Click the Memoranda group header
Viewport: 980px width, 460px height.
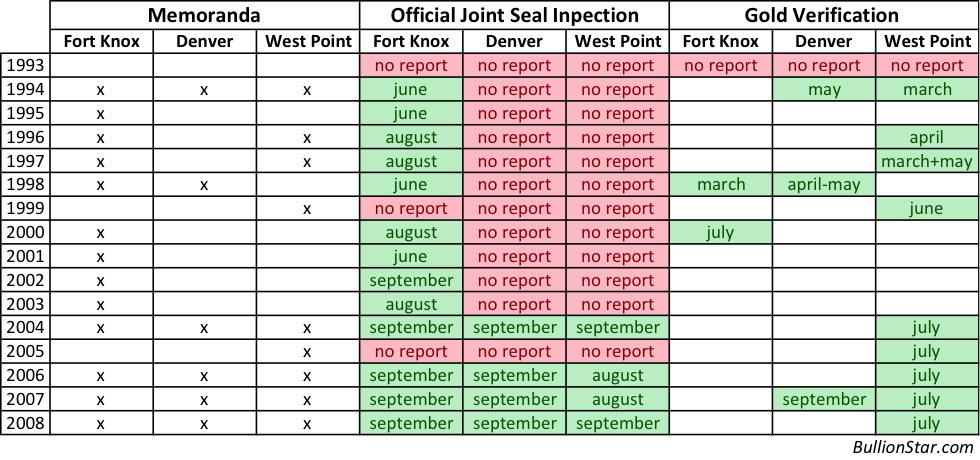coord(205,15)
